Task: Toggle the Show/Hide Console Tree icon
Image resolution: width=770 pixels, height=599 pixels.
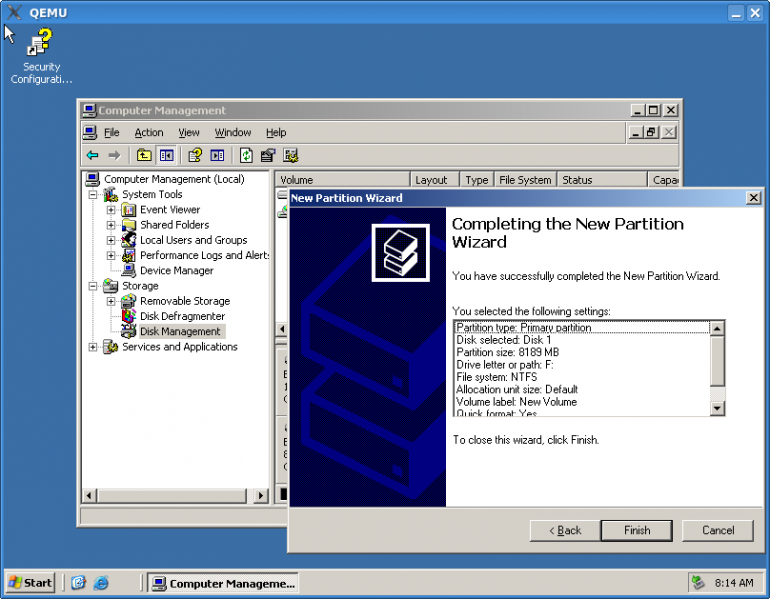Action: 166,155
